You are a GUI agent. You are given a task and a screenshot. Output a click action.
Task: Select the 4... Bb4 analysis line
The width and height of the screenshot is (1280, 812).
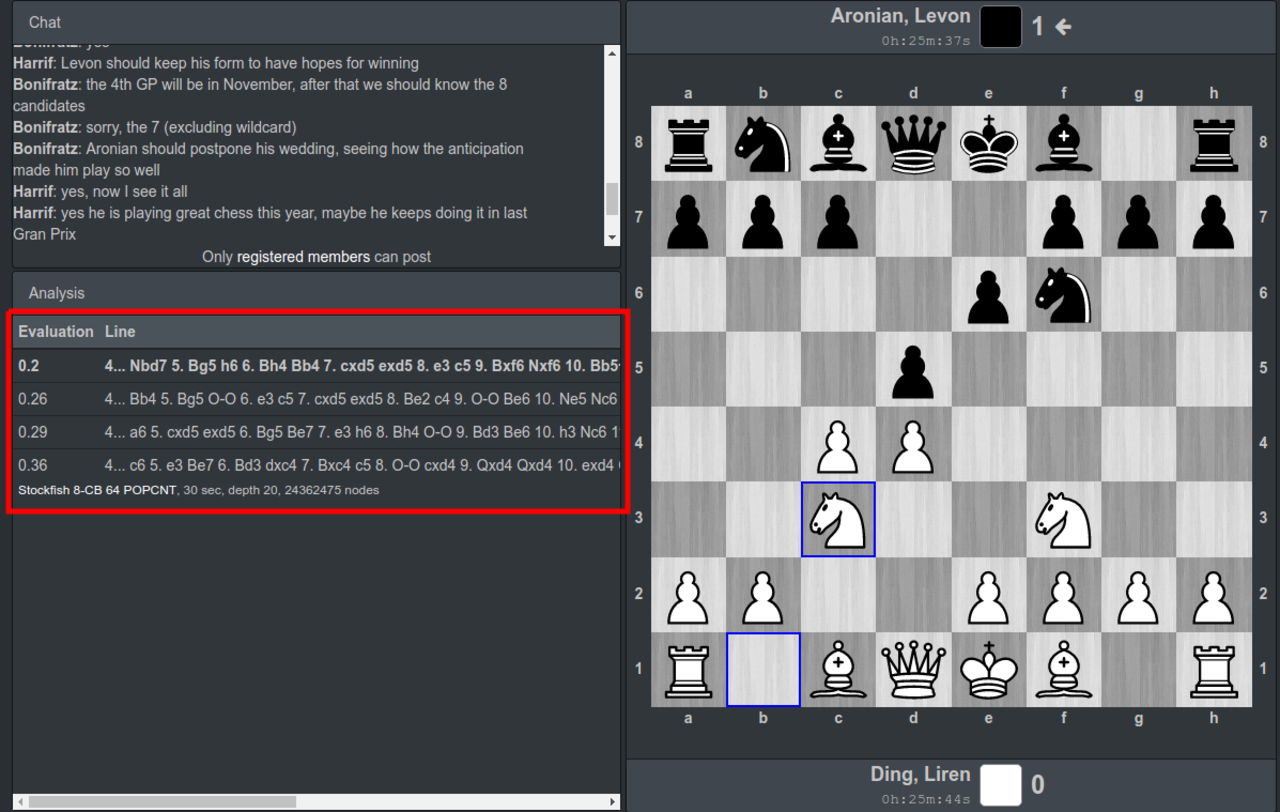[x=316, y=399]
